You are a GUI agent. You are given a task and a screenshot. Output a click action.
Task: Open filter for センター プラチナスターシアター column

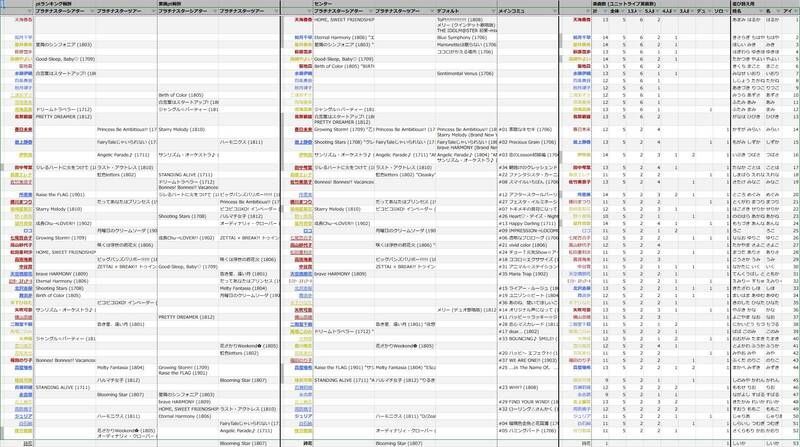[370, 11]
